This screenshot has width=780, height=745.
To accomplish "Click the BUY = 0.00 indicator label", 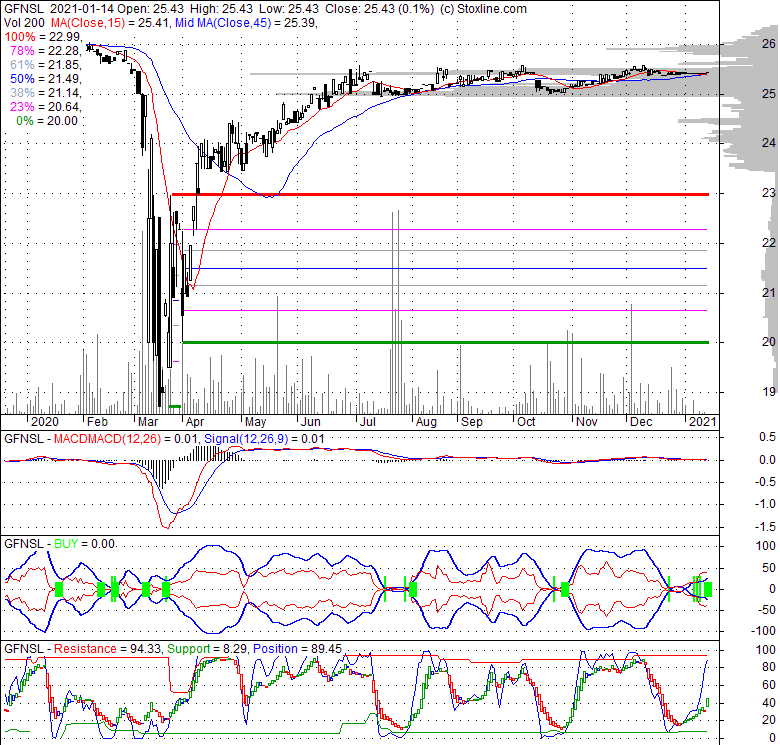I will click(x=85, y=544).
